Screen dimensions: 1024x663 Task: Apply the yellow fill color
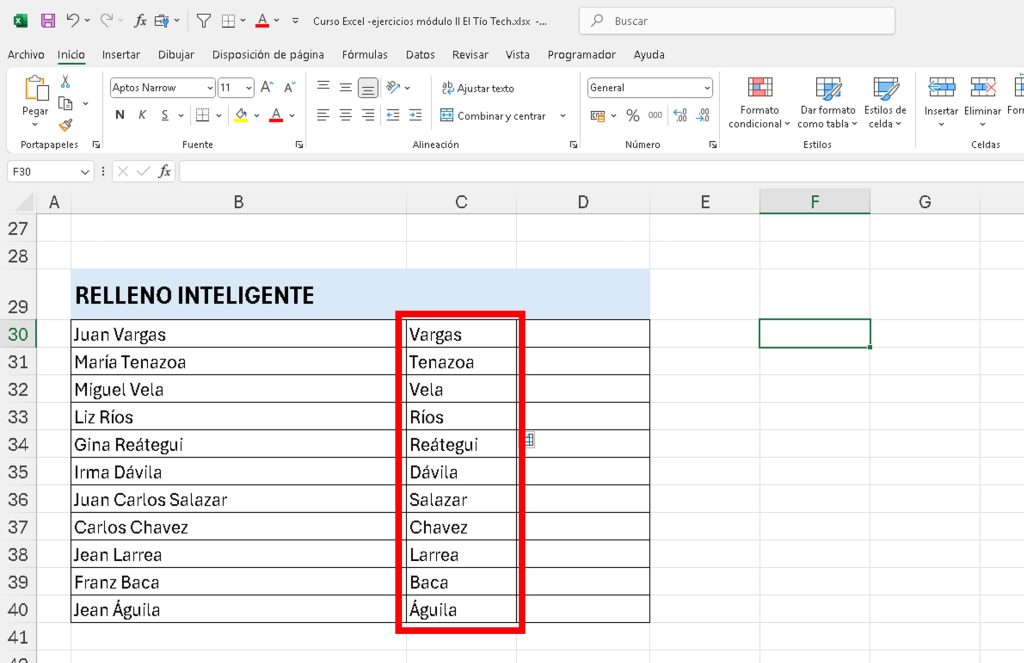tap(241, 115)
